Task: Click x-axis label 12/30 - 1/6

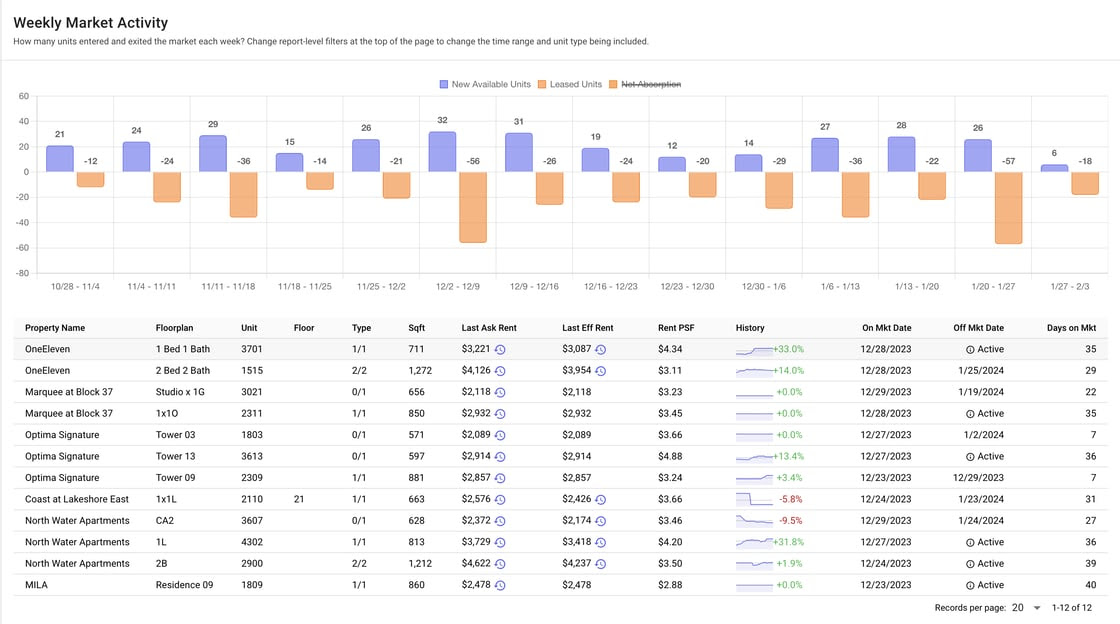Action: tap(764, 286)
